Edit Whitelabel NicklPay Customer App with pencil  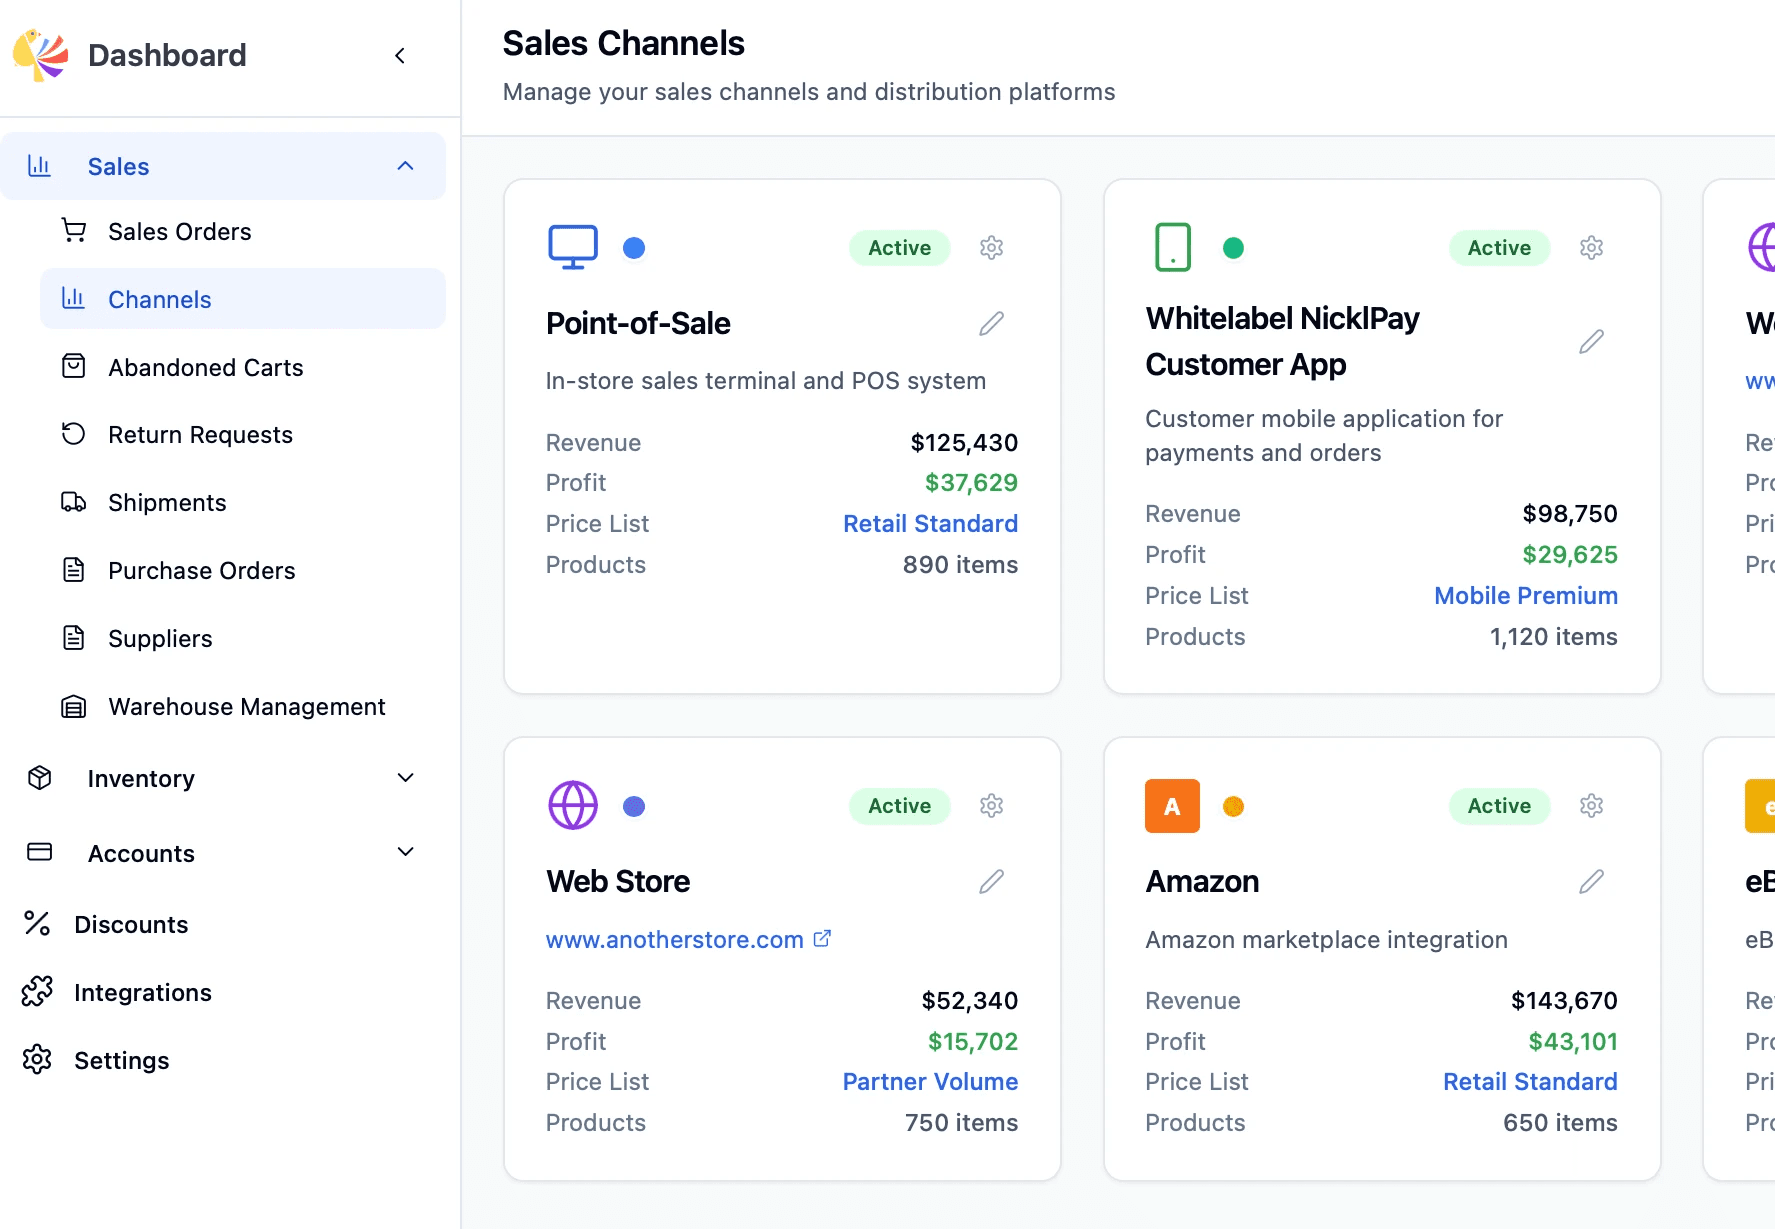coord(1591,341)
